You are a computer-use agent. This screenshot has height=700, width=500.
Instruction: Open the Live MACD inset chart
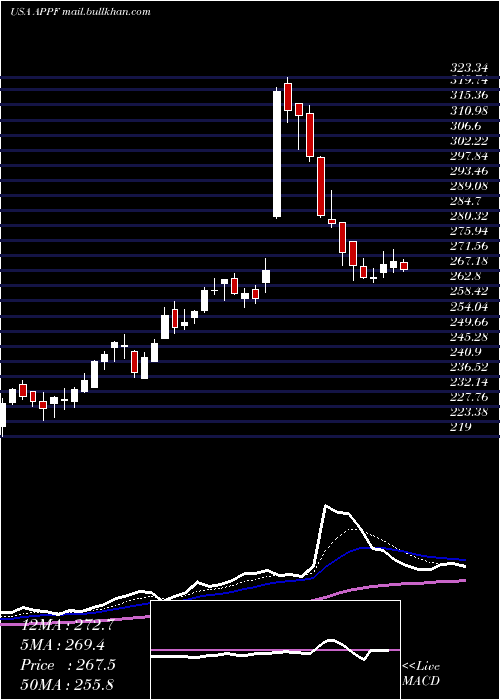pyautogui.click(x=275, y=650)
